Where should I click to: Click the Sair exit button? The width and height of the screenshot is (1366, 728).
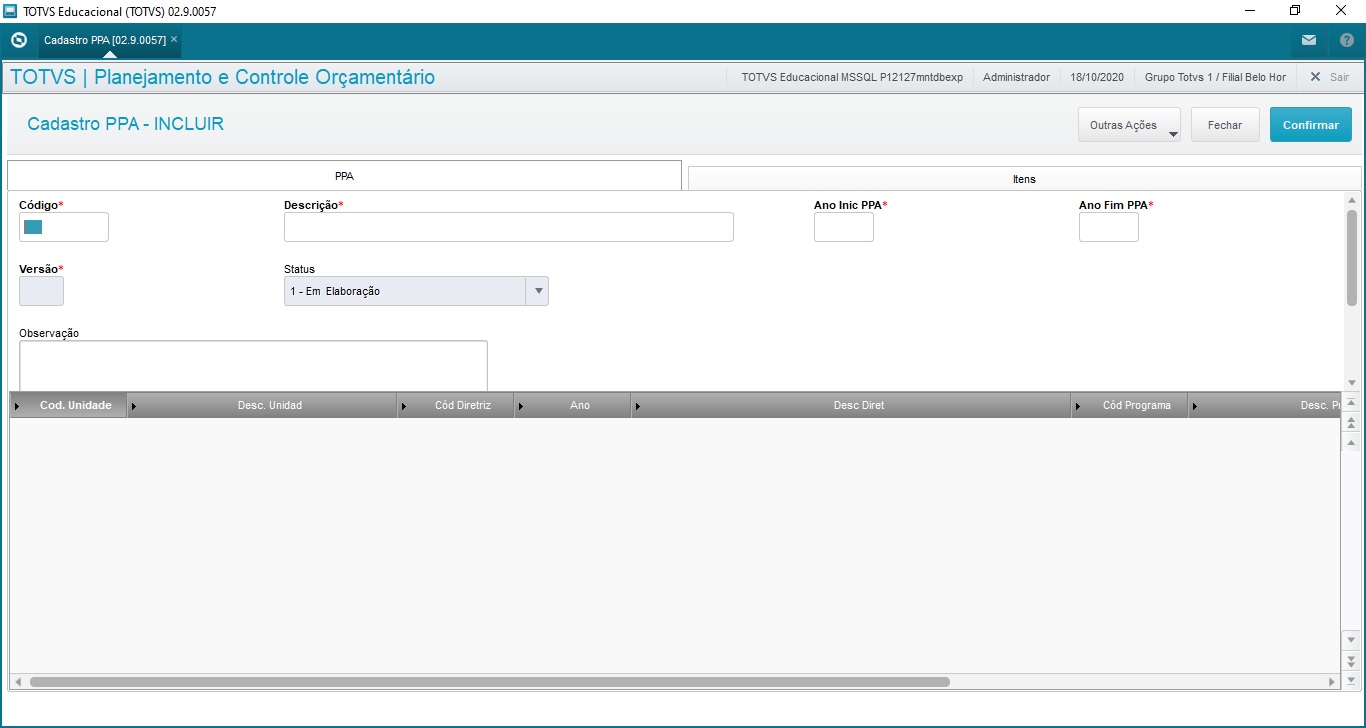1330,77
